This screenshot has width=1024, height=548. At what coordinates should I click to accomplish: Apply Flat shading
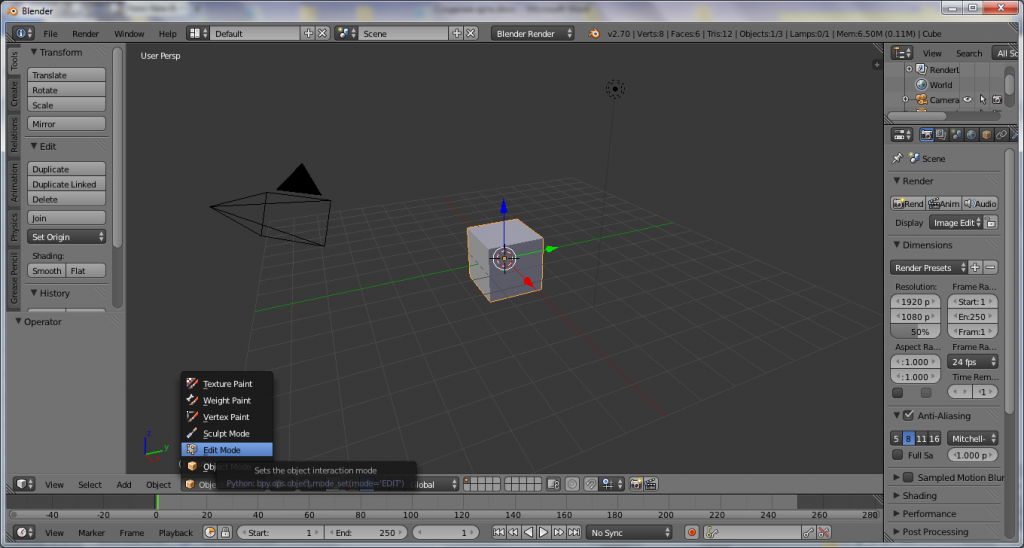(86, 271)
